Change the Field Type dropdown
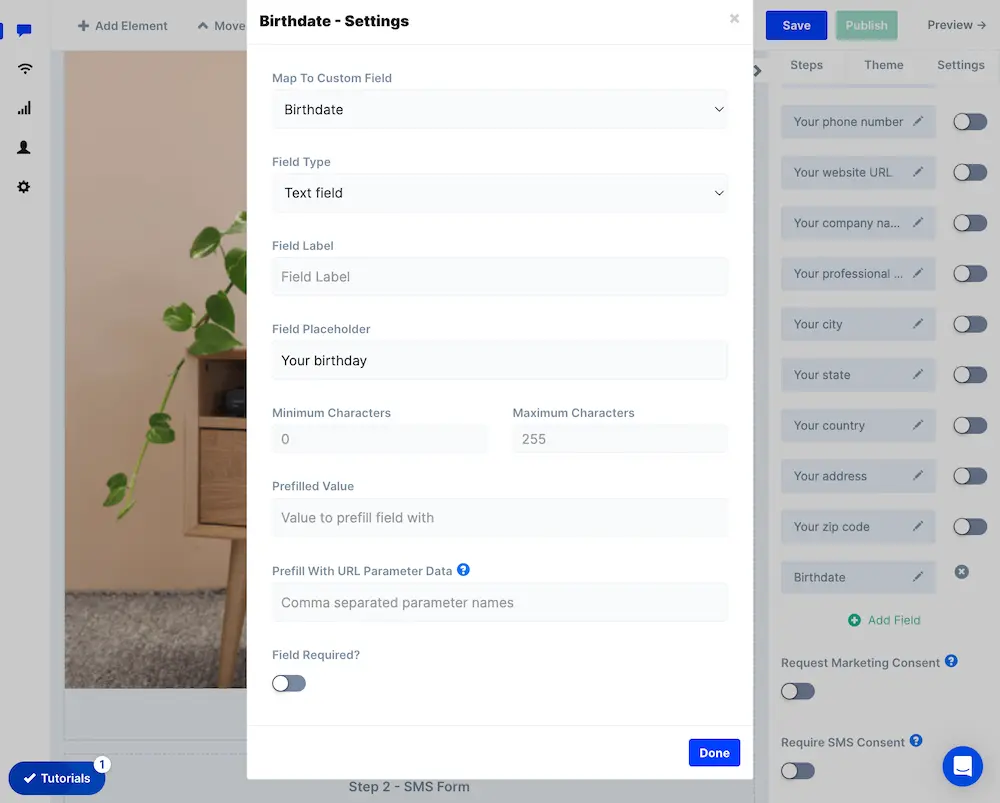 tap(500, 193)
